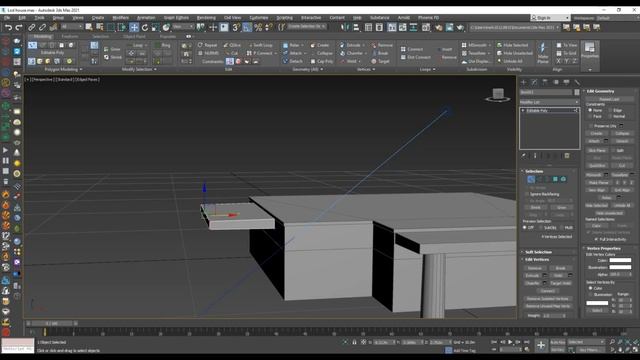
Task: Click the Pin Stack icon below the modifier stack
Action: tap(524, 156)
